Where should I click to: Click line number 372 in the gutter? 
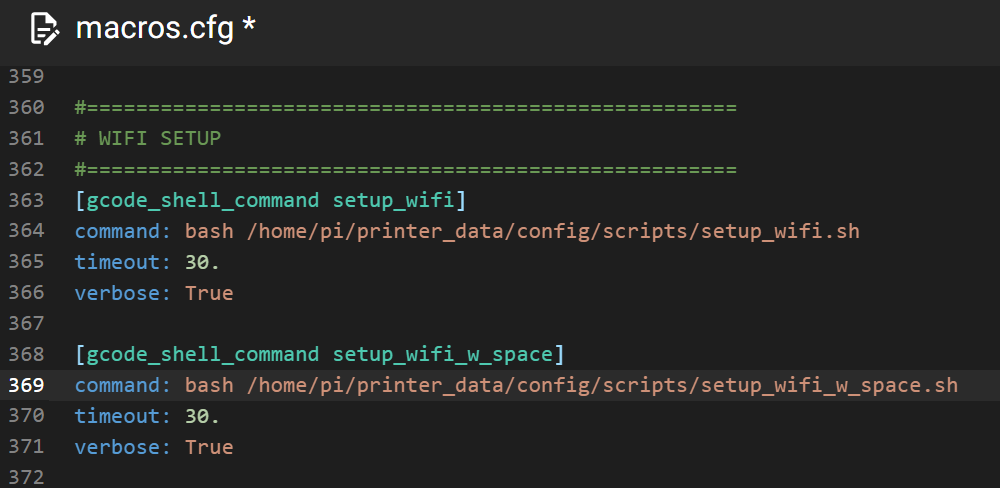click(26, 478)
